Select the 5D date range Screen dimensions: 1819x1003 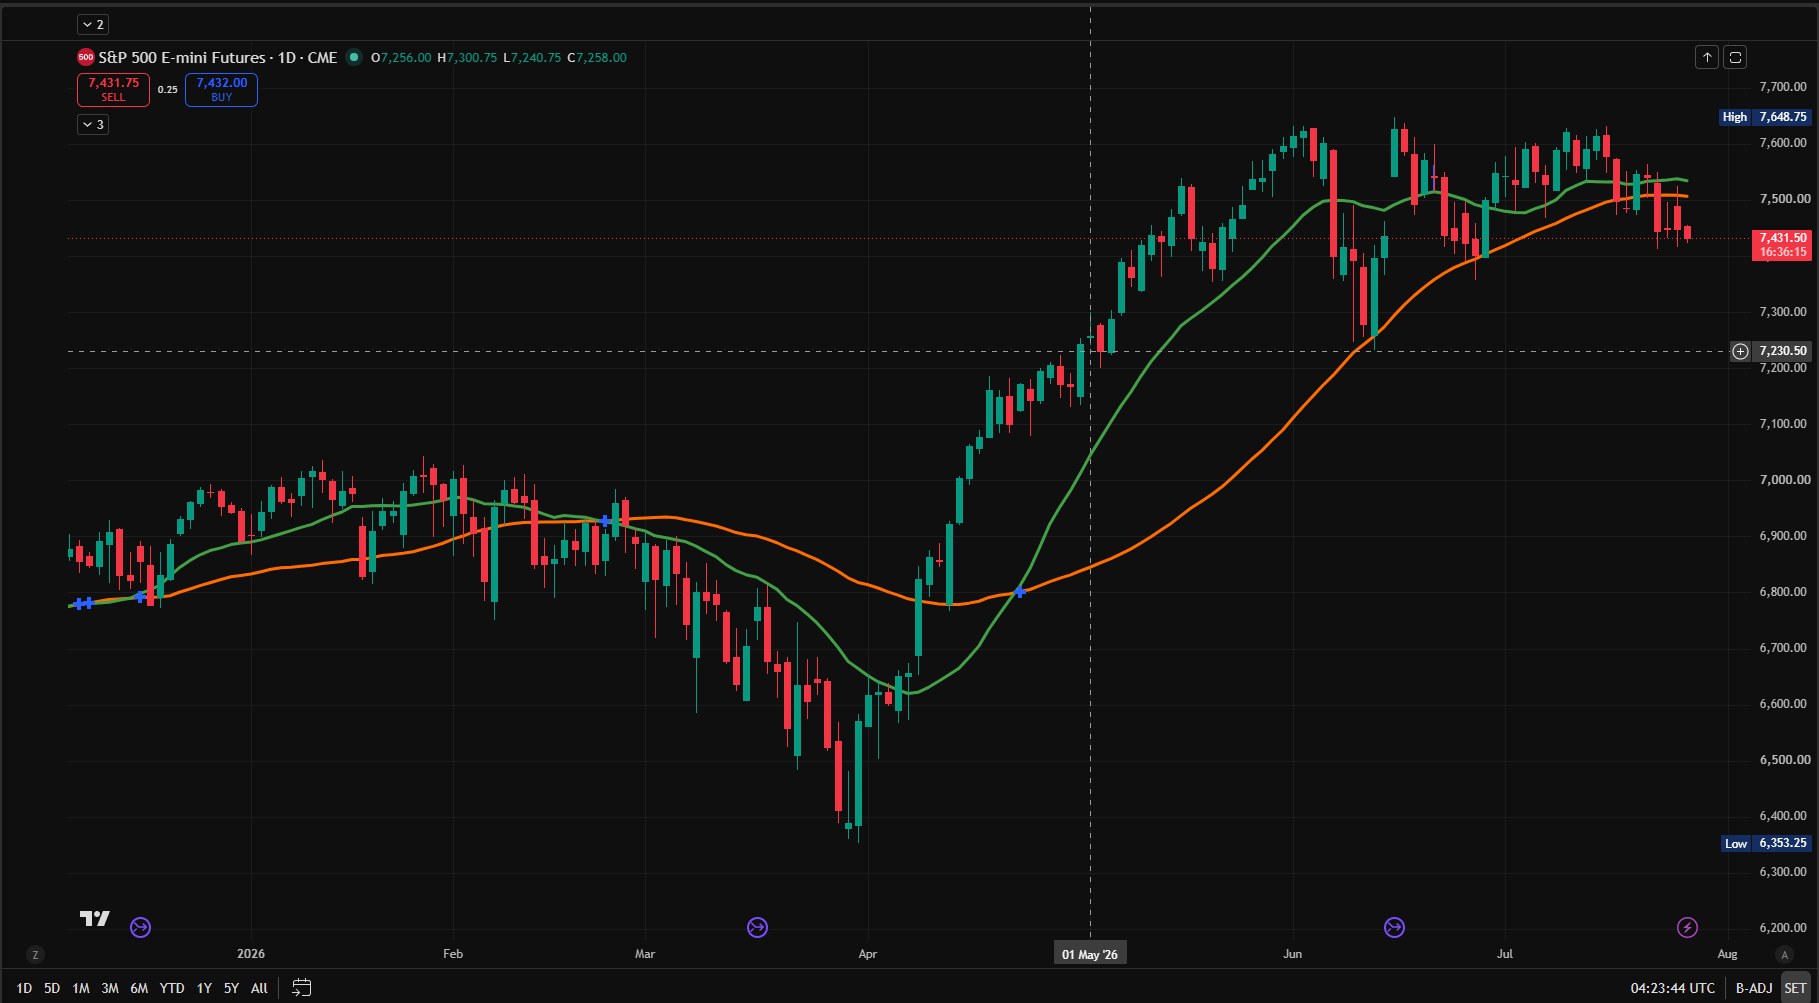point(52,988)
